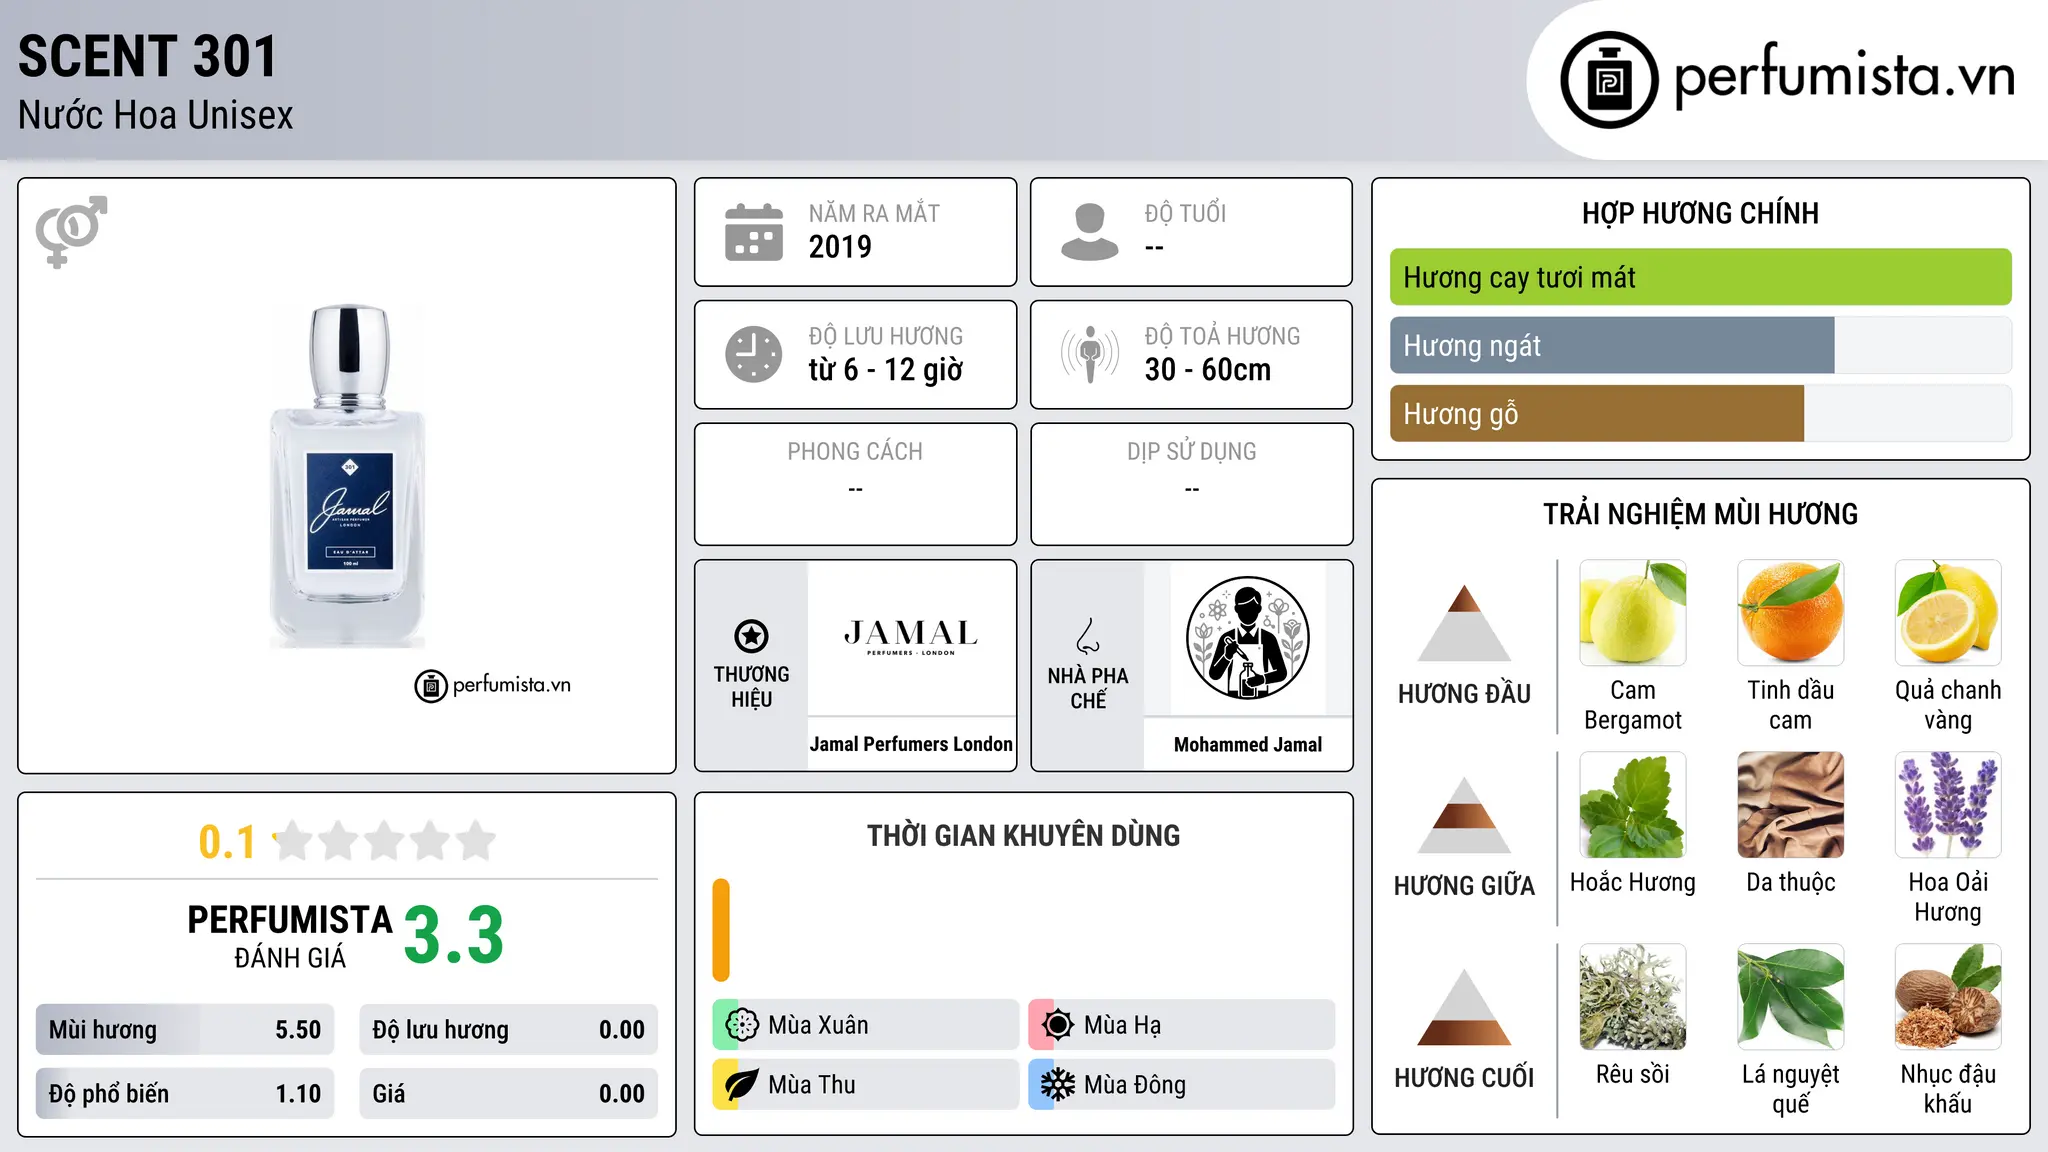Click the "DỊP SỬ DỤNG" label
Viewport: 2048px width, 1152px height.
click(x=1191, y=452)
